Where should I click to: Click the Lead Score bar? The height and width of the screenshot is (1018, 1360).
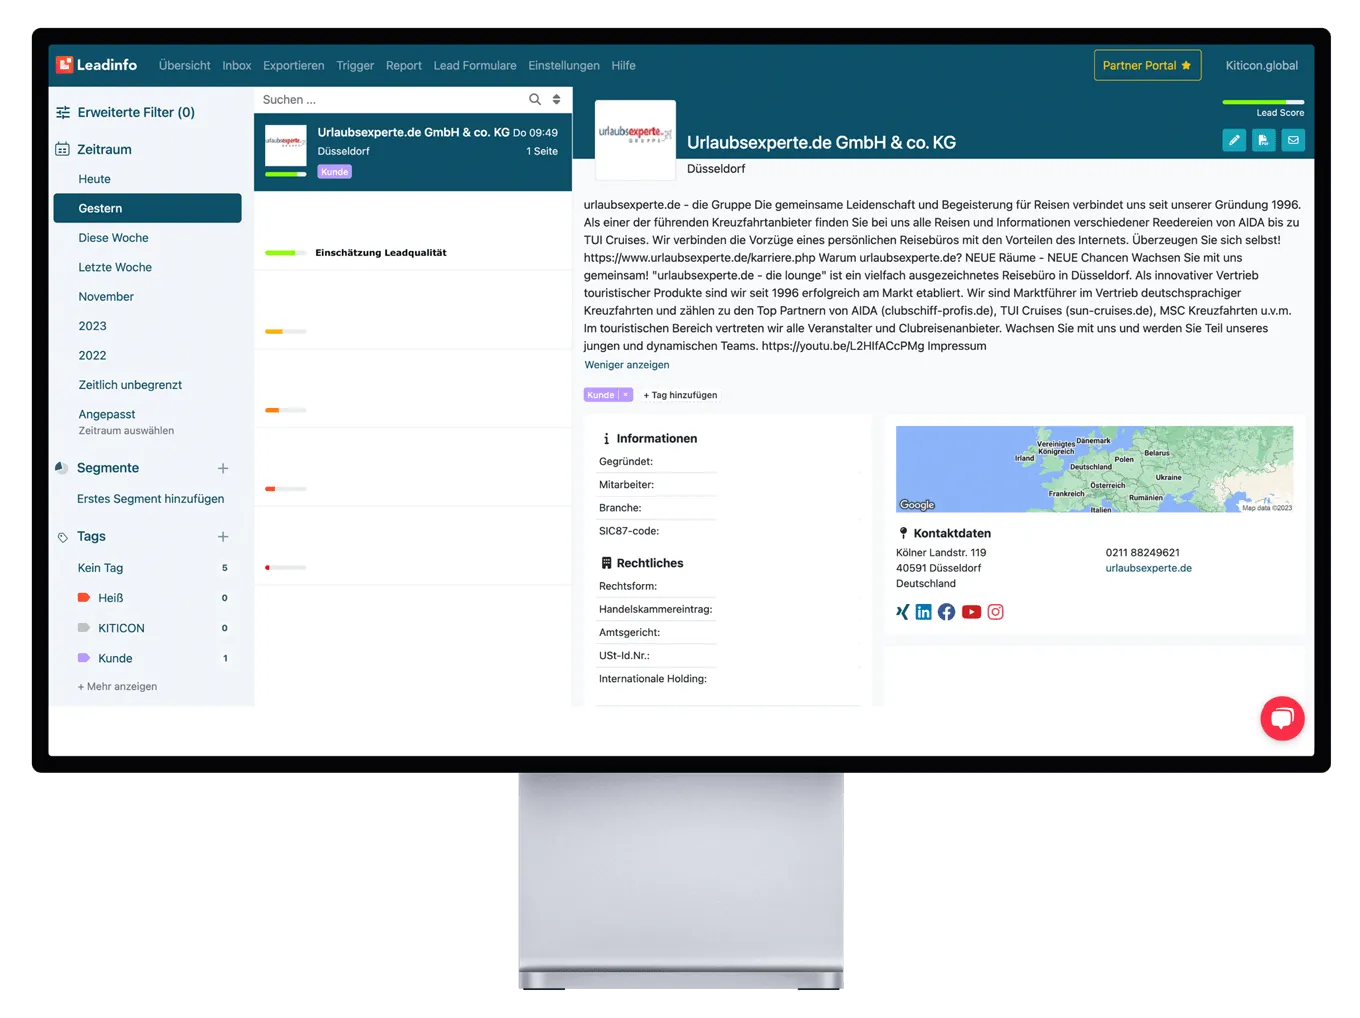1263,102
